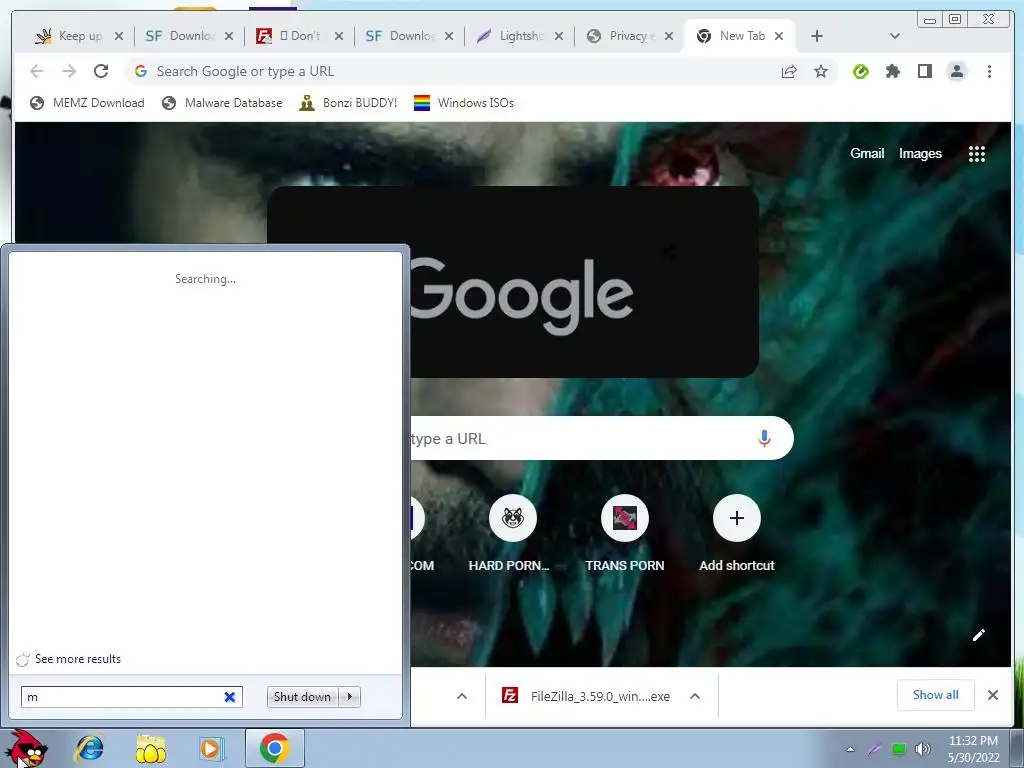Open the MEMZ Download bookmark
1024x768 pixels.
pyautogui.click(x=88, y=103)
